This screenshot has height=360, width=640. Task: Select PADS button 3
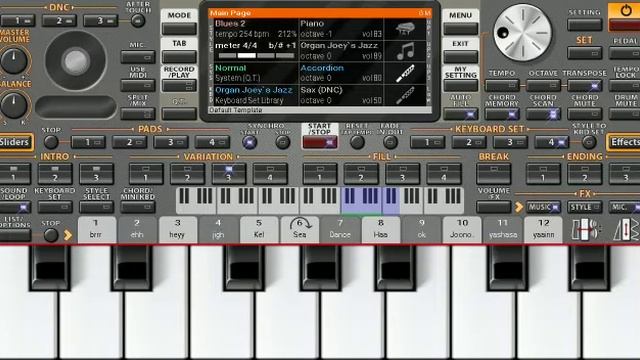(x=171, y=142)
